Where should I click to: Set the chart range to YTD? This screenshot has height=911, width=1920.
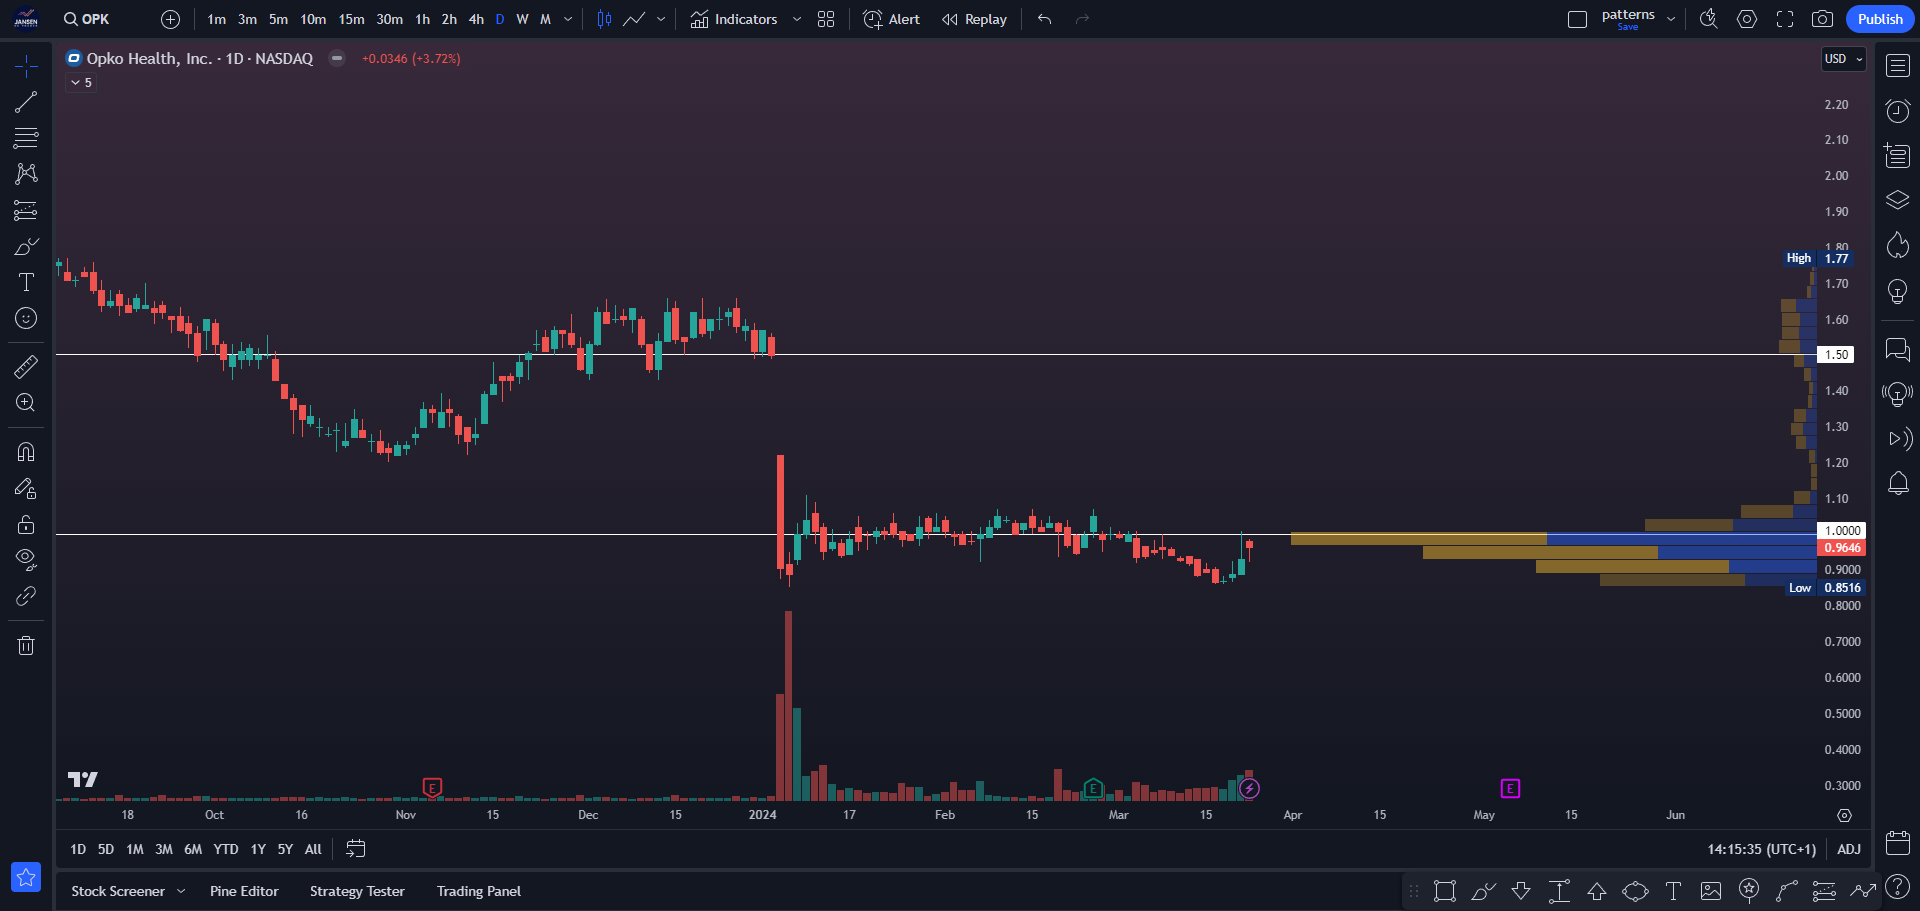(x=226, y=849)
